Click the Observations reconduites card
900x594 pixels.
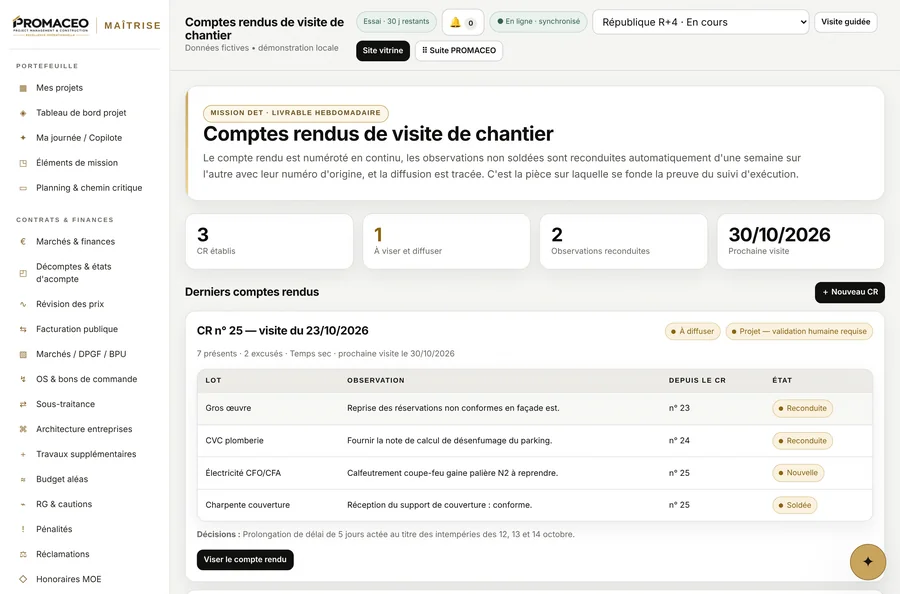click(x=623, y=242)
